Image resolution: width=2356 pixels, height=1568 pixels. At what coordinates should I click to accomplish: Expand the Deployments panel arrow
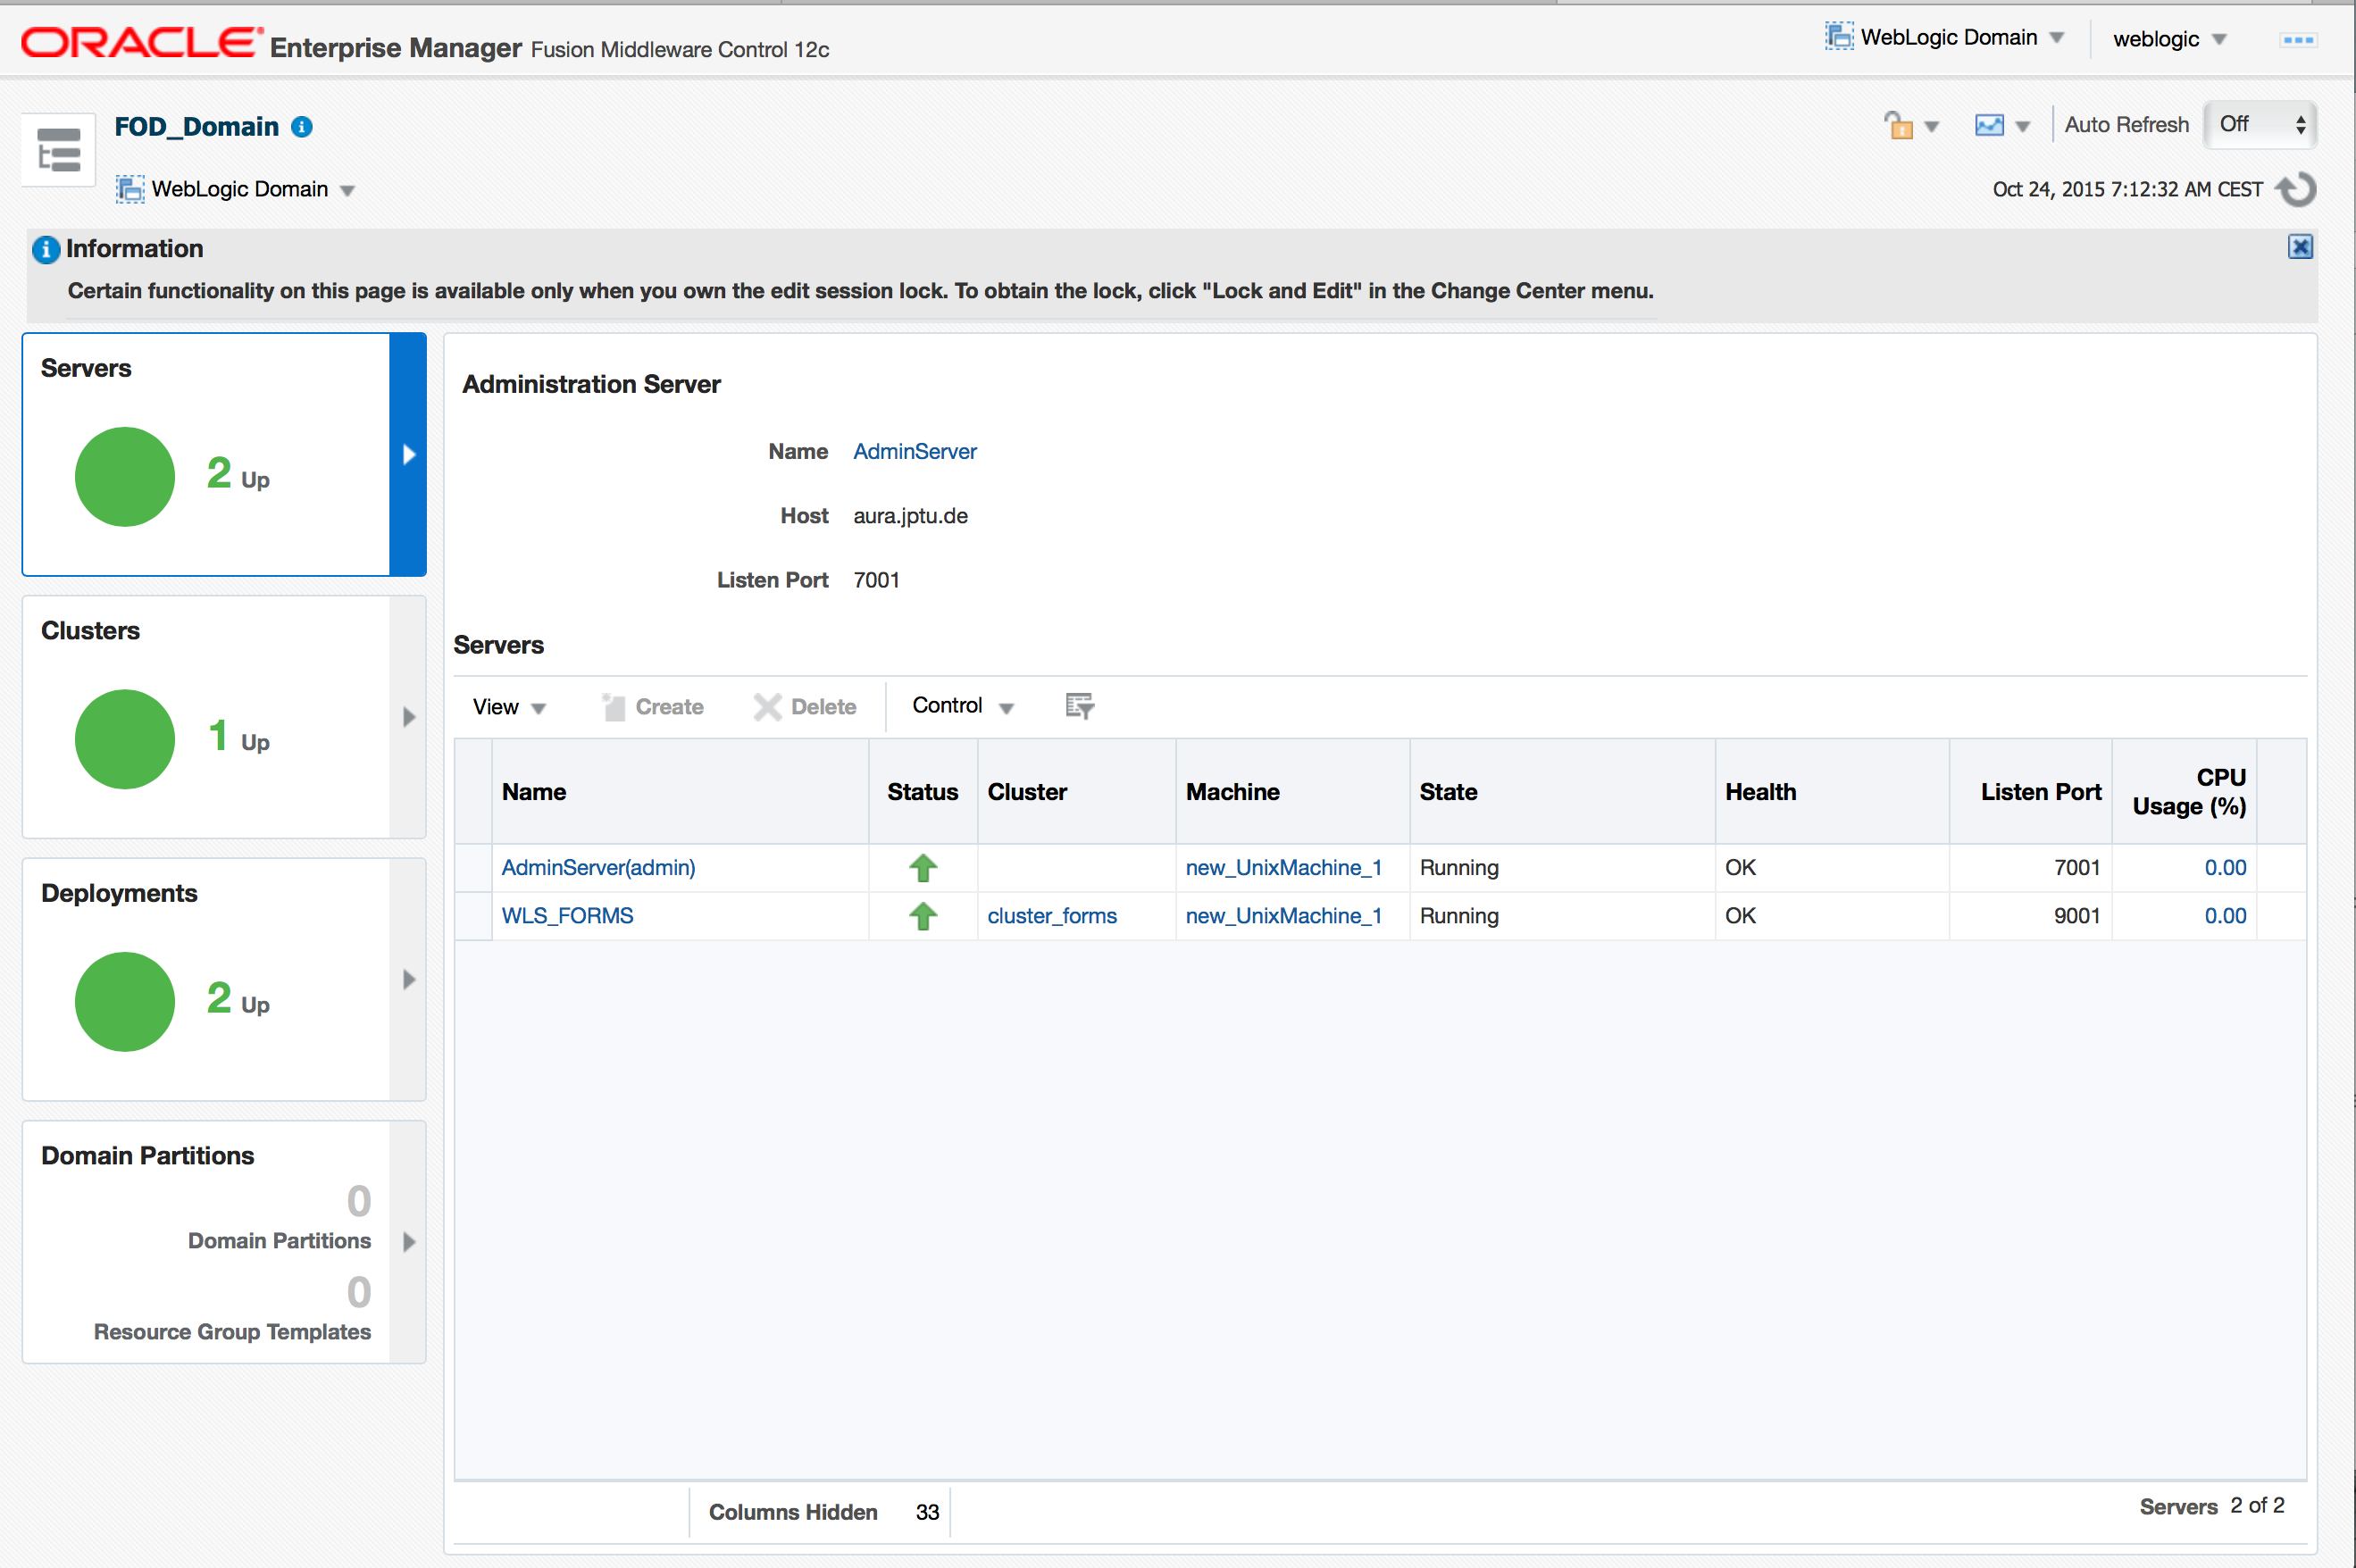coord(408,980)
